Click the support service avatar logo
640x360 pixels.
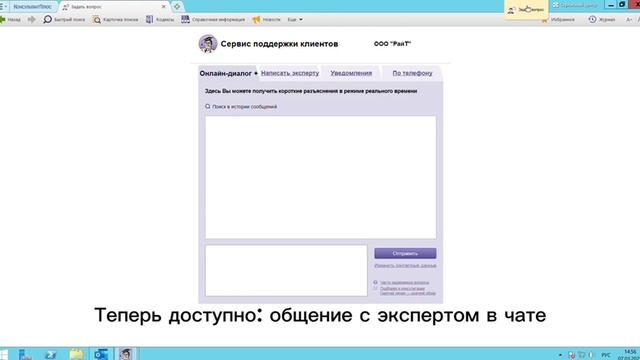point(208,44)
